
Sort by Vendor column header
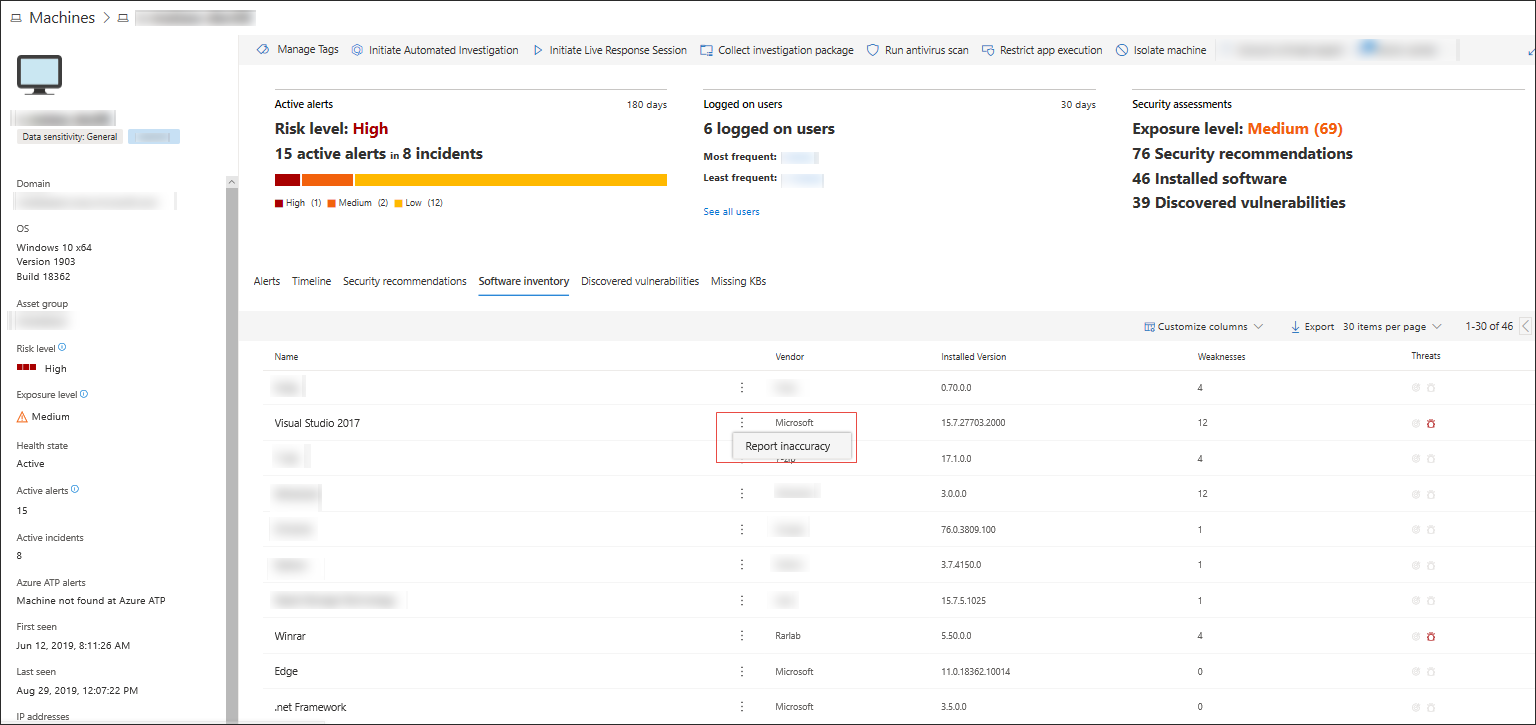pos(790,357)
